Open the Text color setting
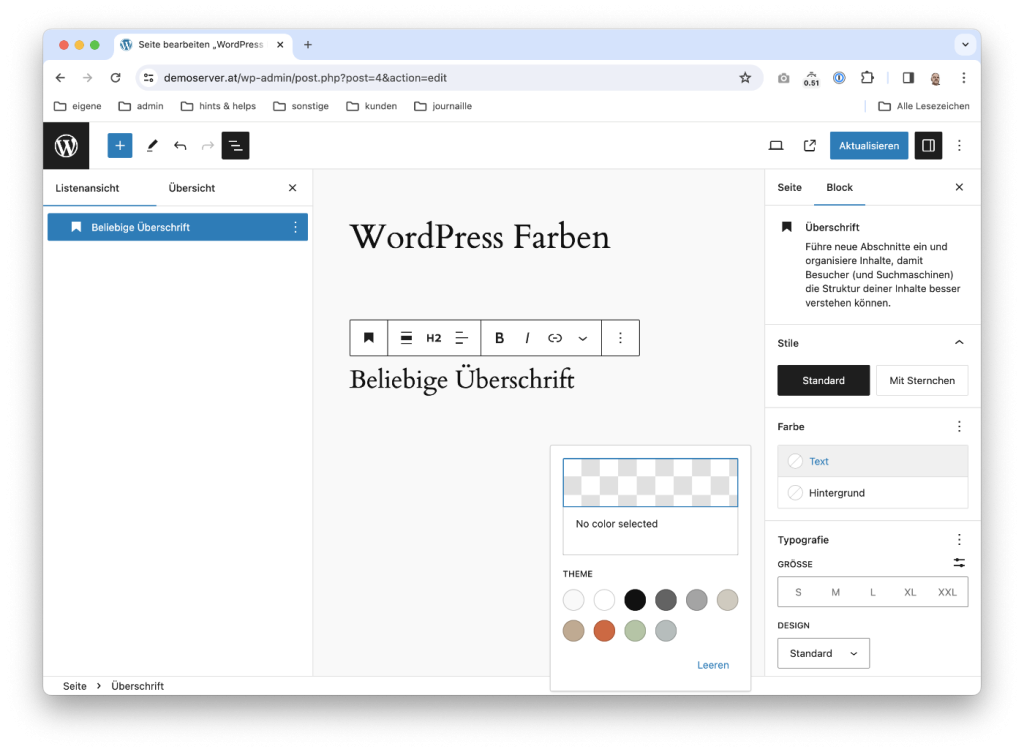 (873, 461)
